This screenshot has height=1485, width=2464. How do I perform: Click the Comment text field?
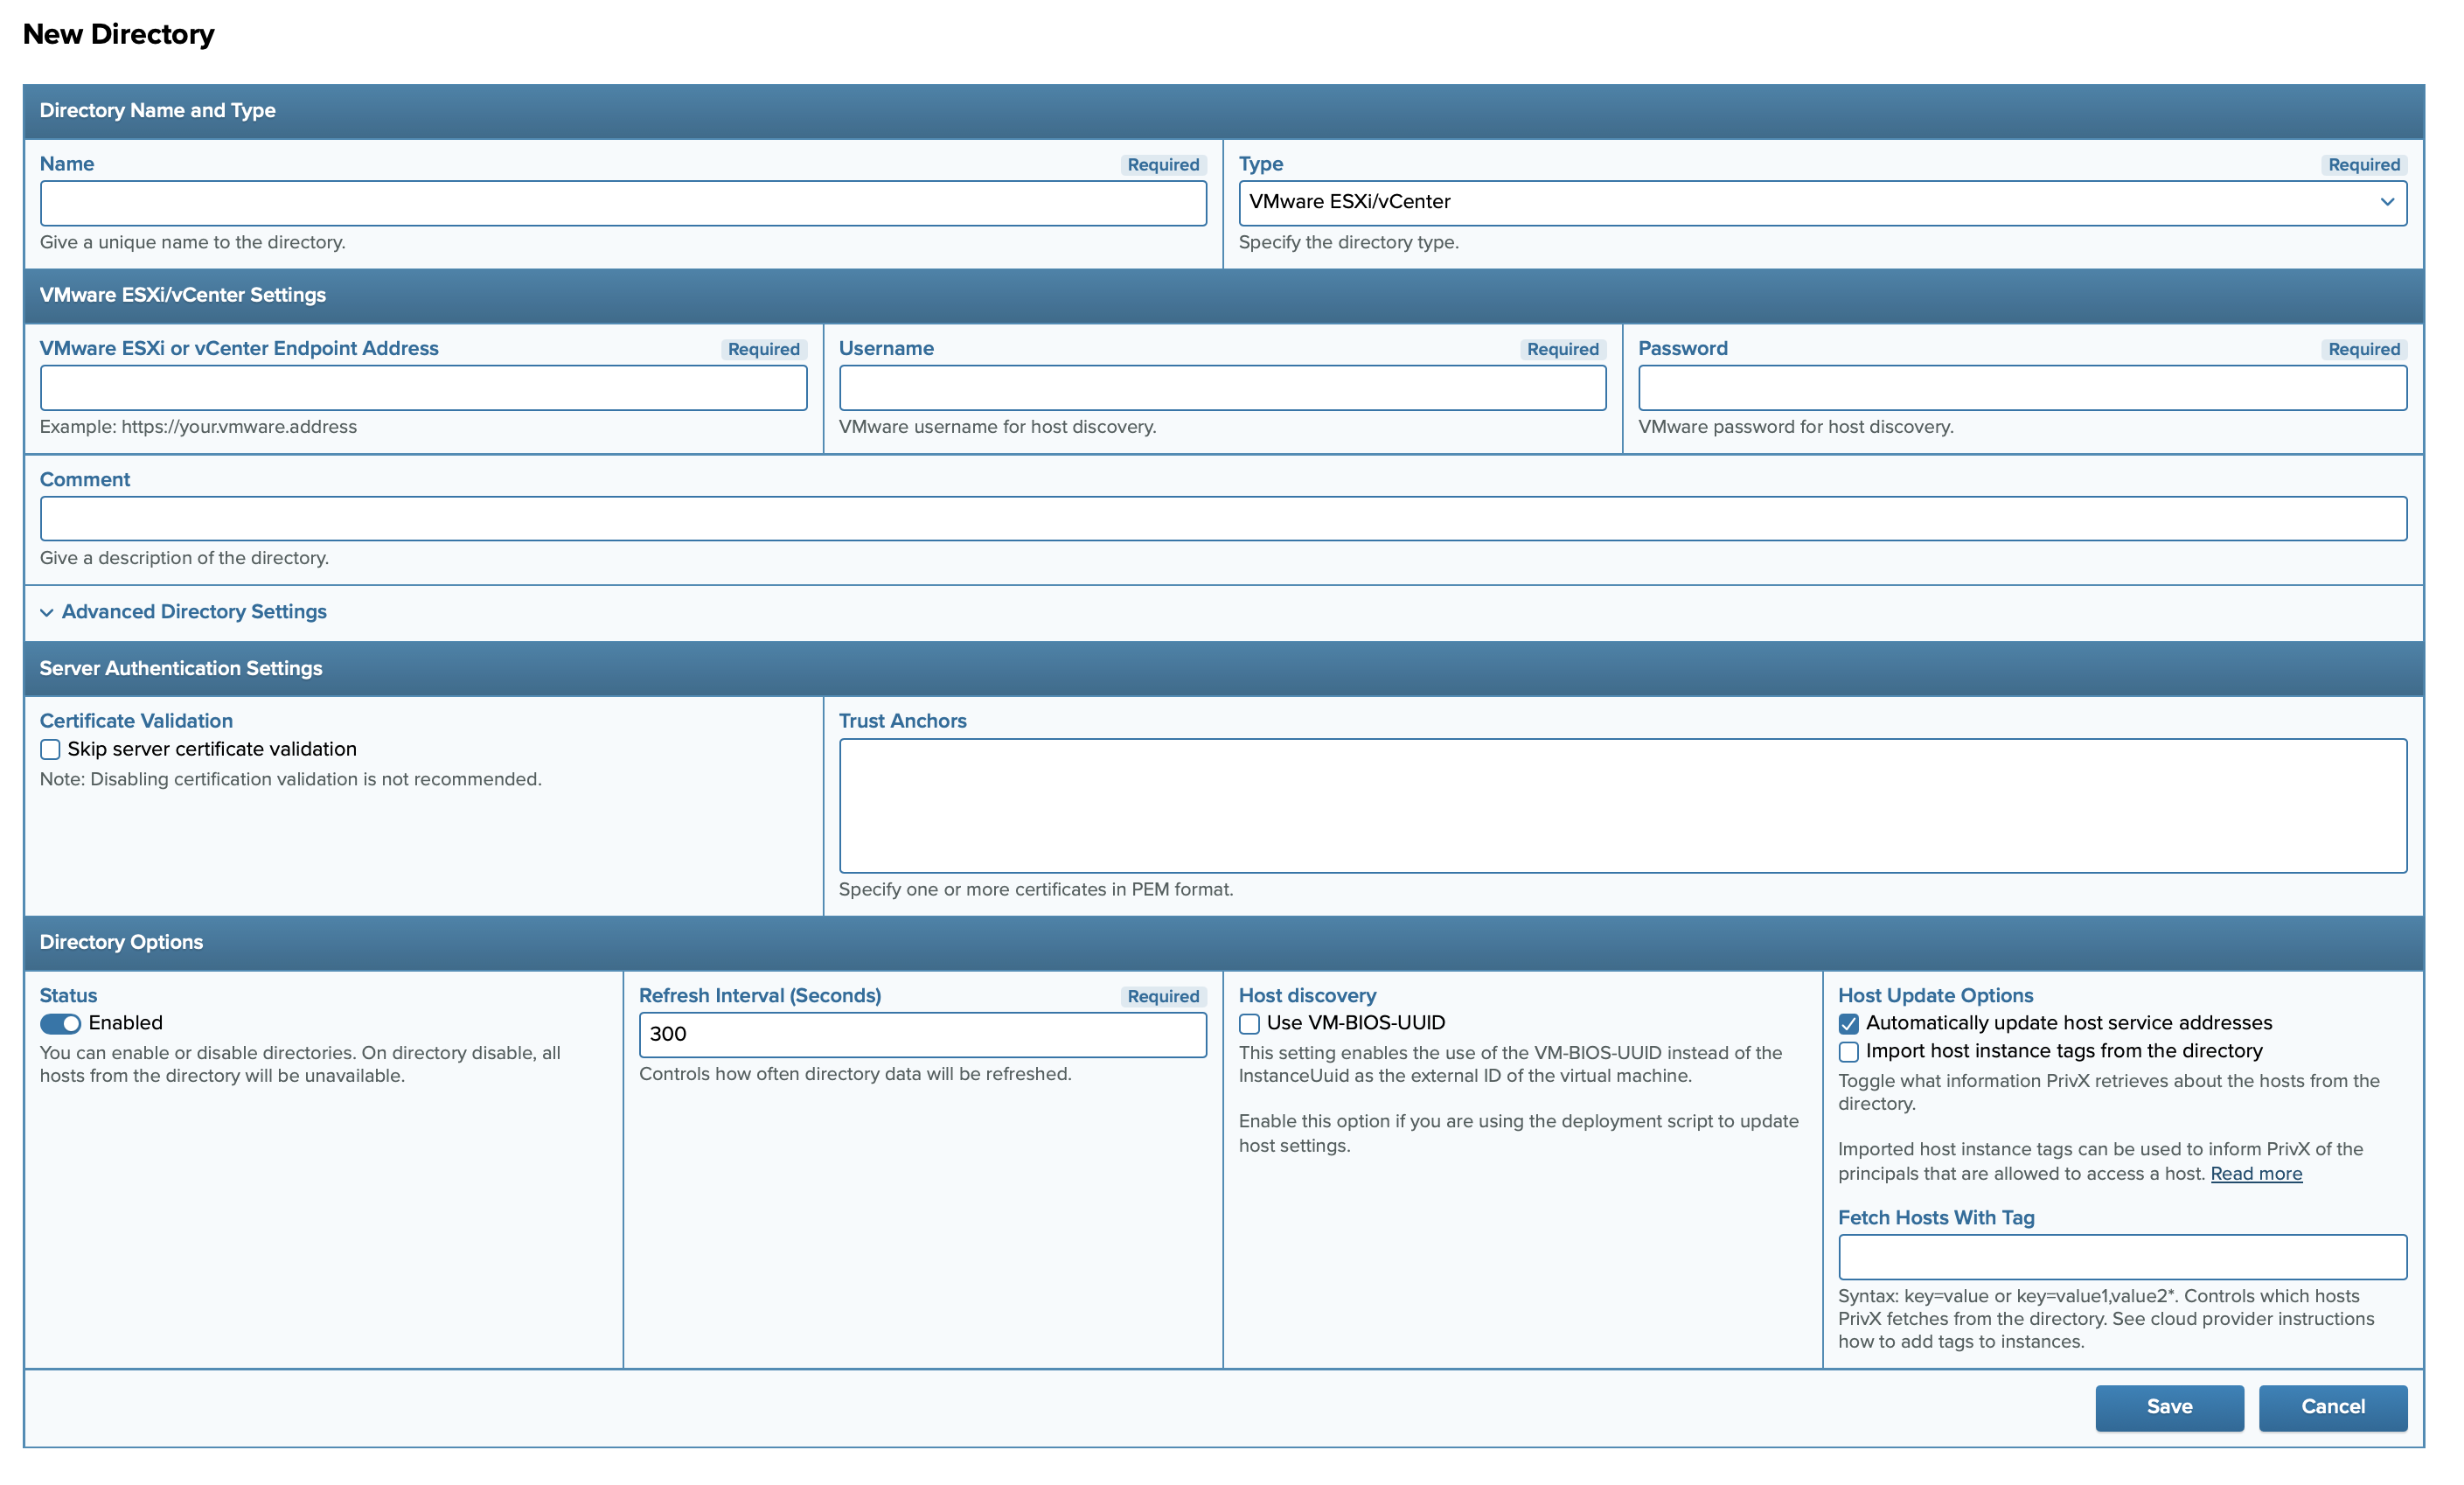pyautogui.click(x=1223, y=519)
